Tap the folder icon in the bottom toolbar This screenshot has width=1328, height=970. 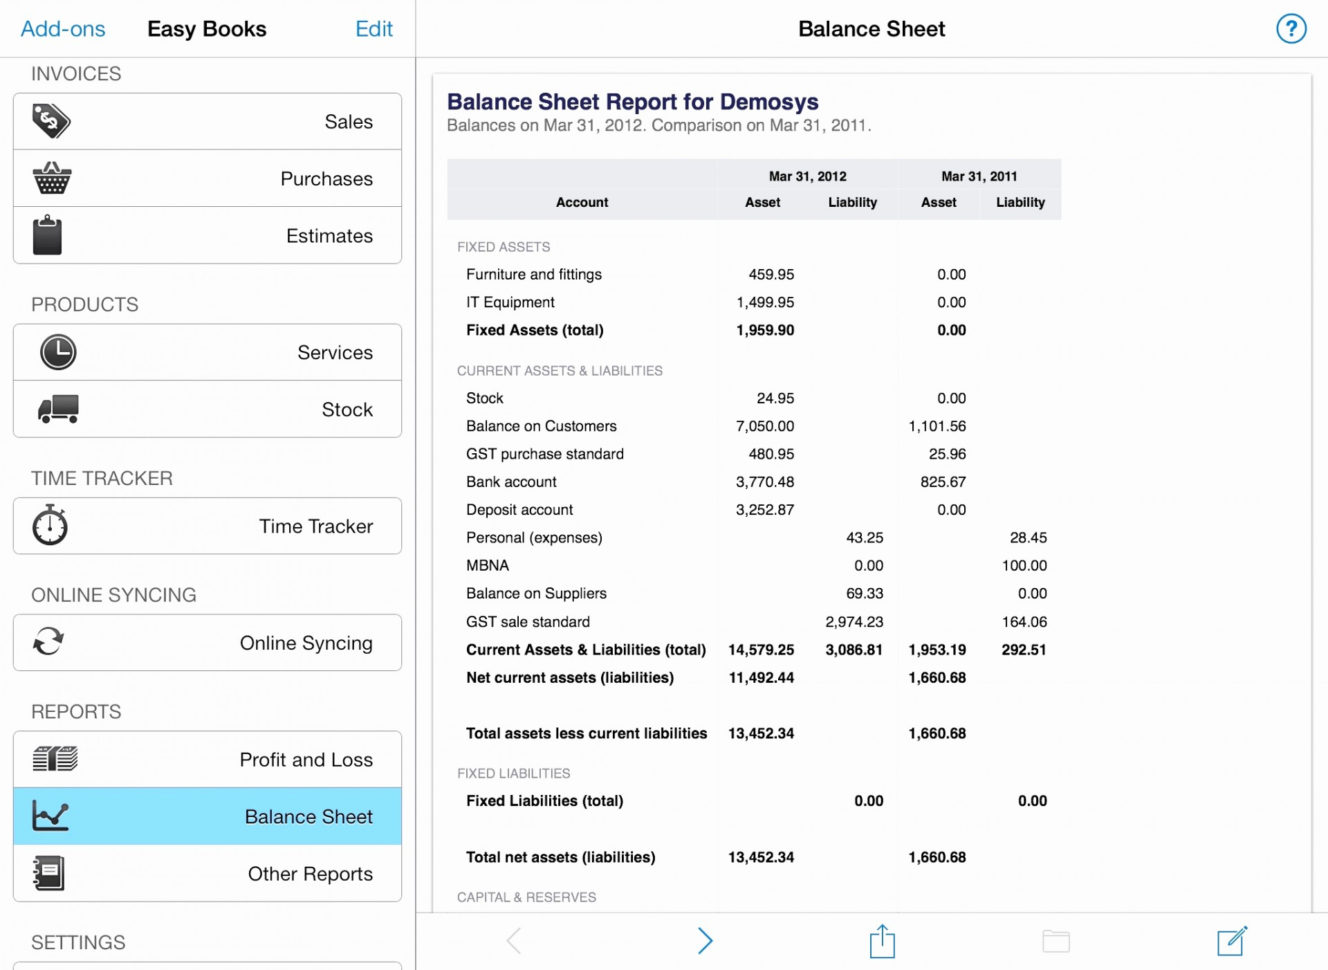tap(1056, 940)
